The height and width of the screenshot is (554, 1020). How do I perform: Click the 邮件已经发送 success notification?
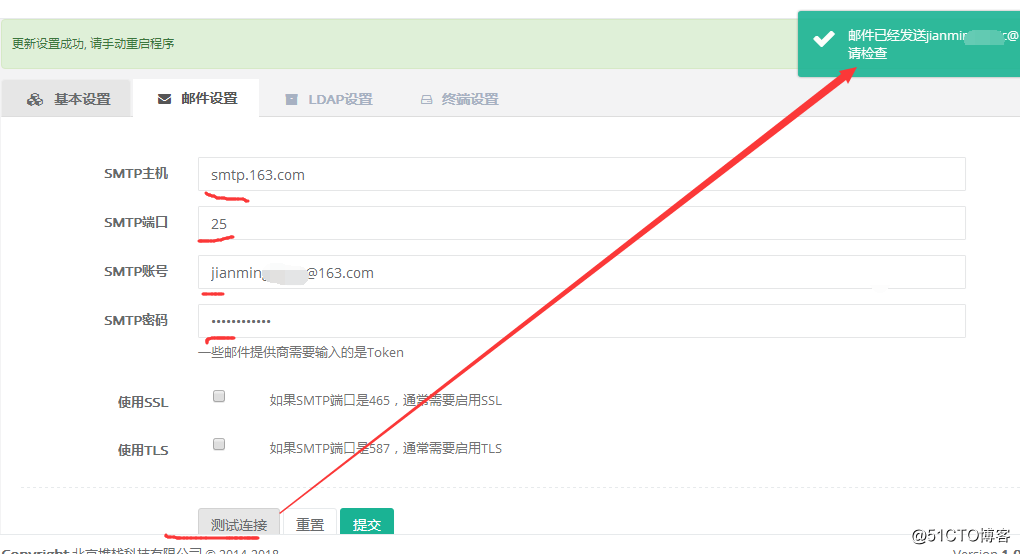tap(909, 44)
